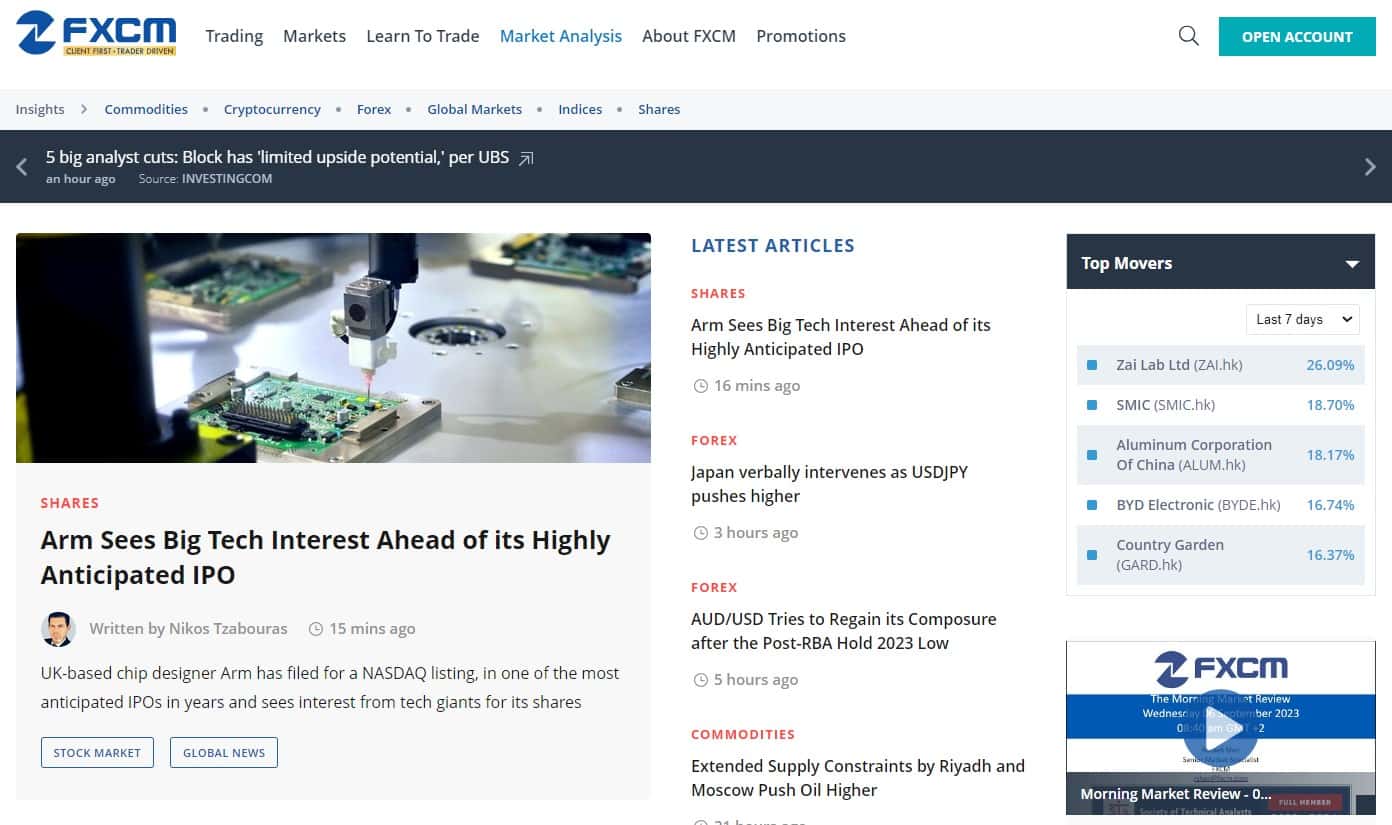Click the blue square beside BYD Electronic
The image size is (1392, 825).
[1092, 505]
